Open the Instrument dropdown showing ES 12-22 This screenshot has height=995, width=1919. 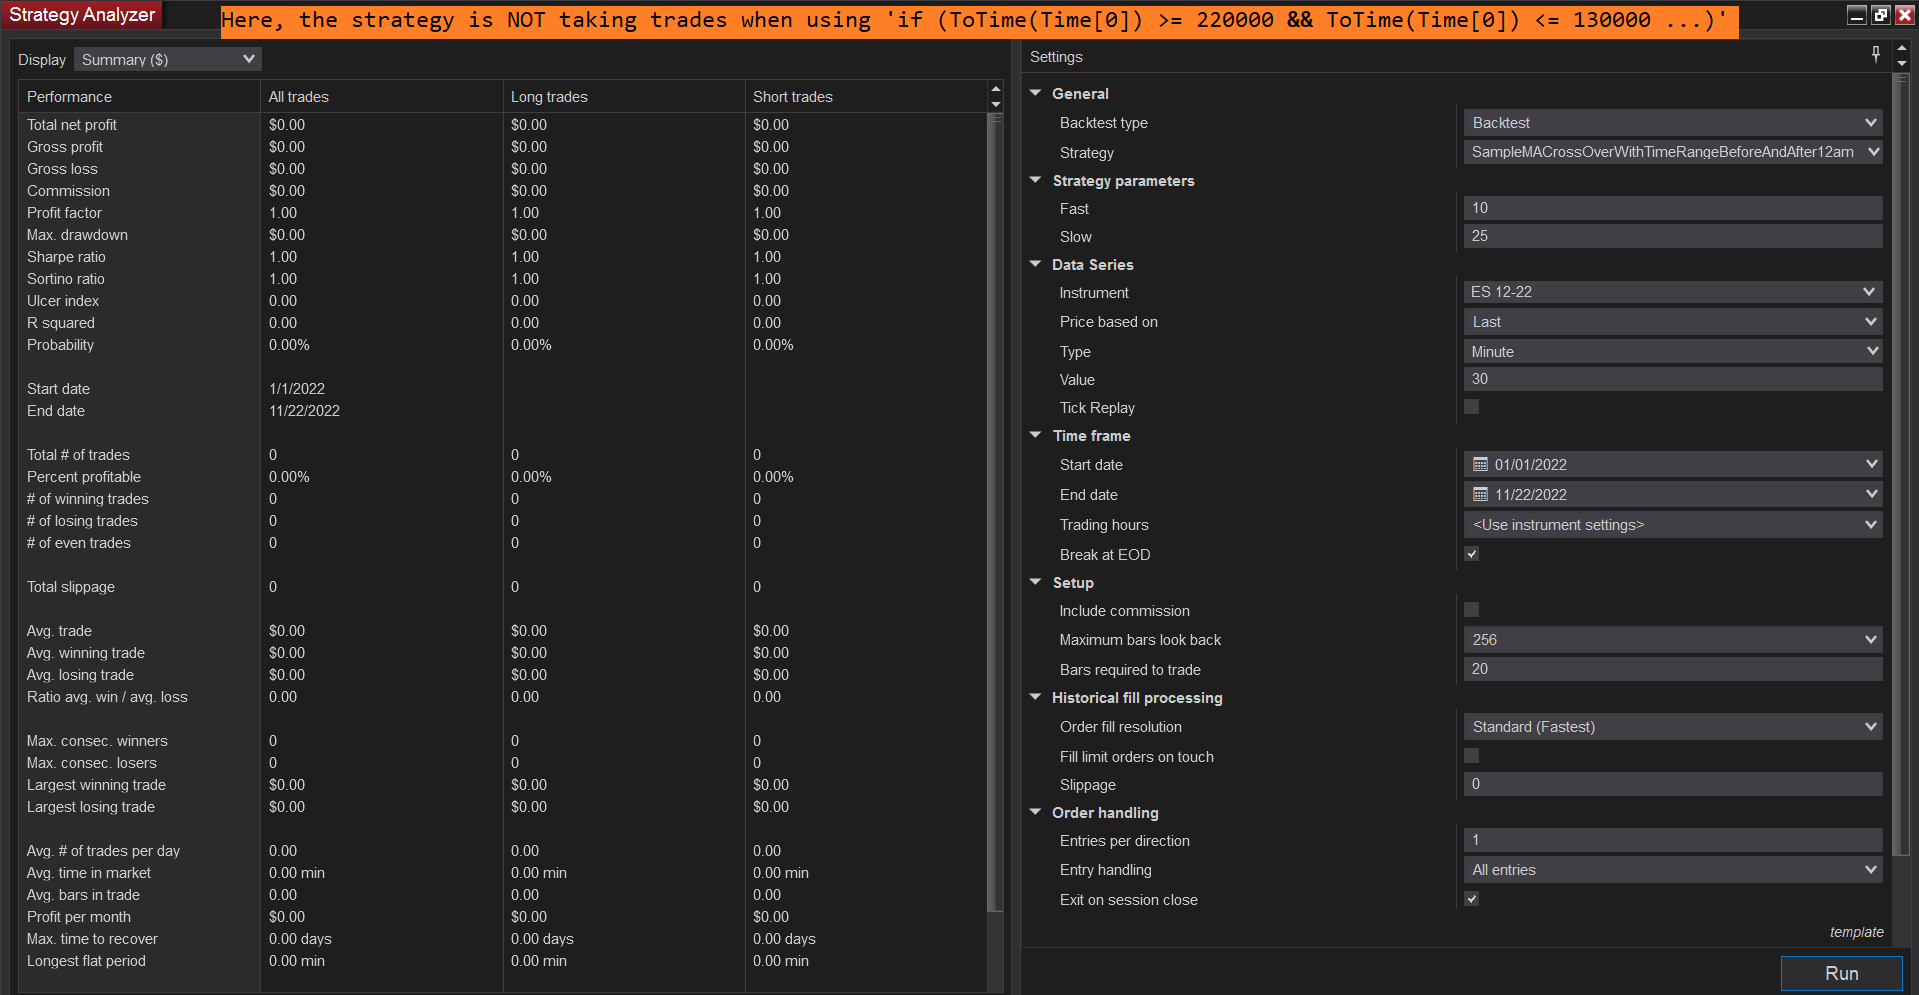[1871, 291]
